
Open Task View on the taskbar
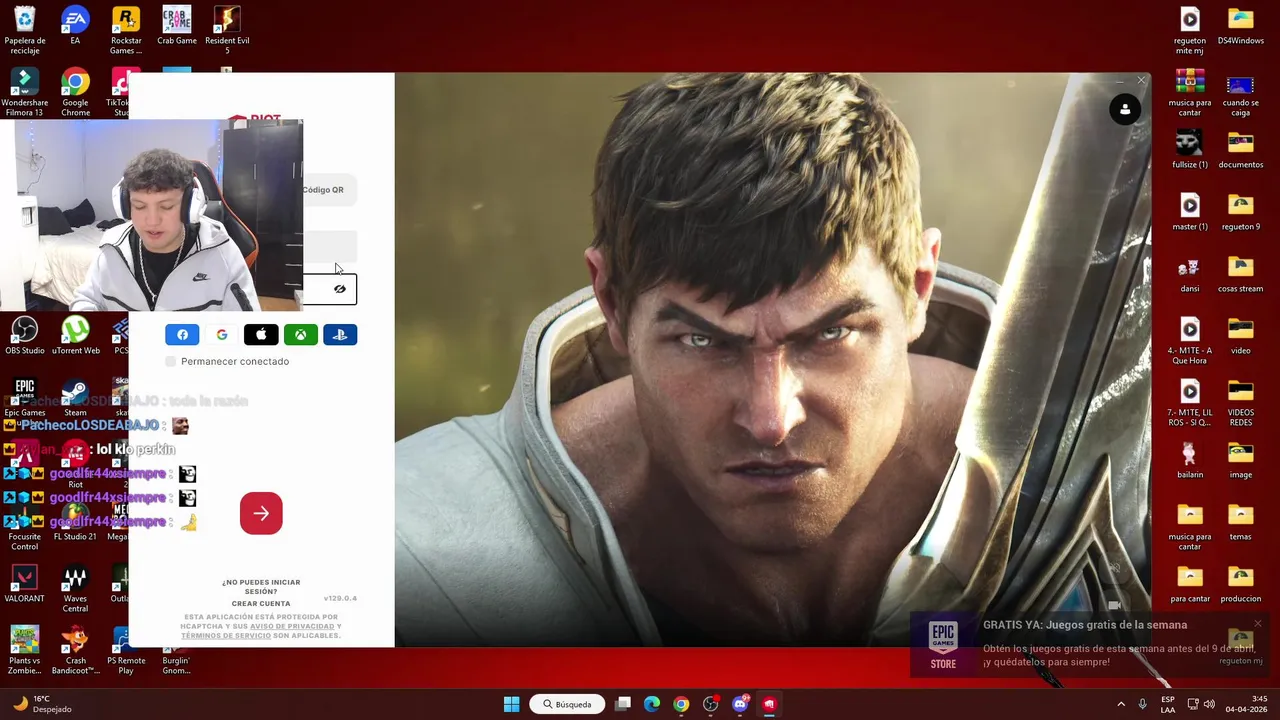[623, 704]
